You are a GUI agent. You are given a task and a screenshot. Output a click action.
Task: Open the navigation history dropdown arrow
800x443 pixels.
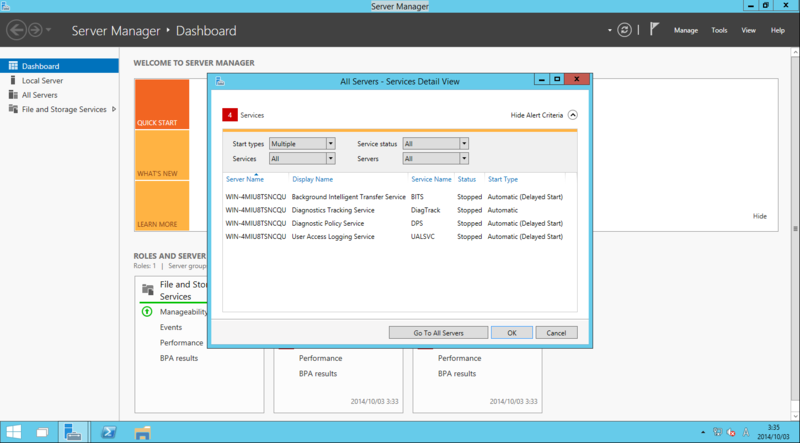[48, 30]
